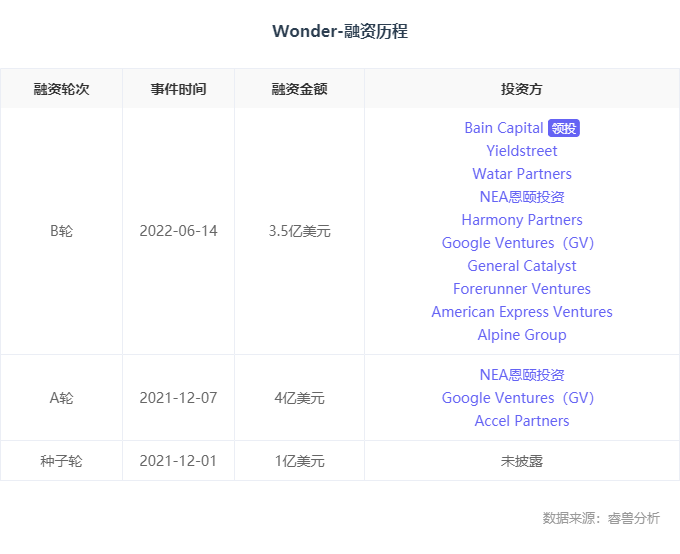This screenshot has height=554, width=680.
Task: Open Harmony Partners investor link
Action: tap(522, 220)
